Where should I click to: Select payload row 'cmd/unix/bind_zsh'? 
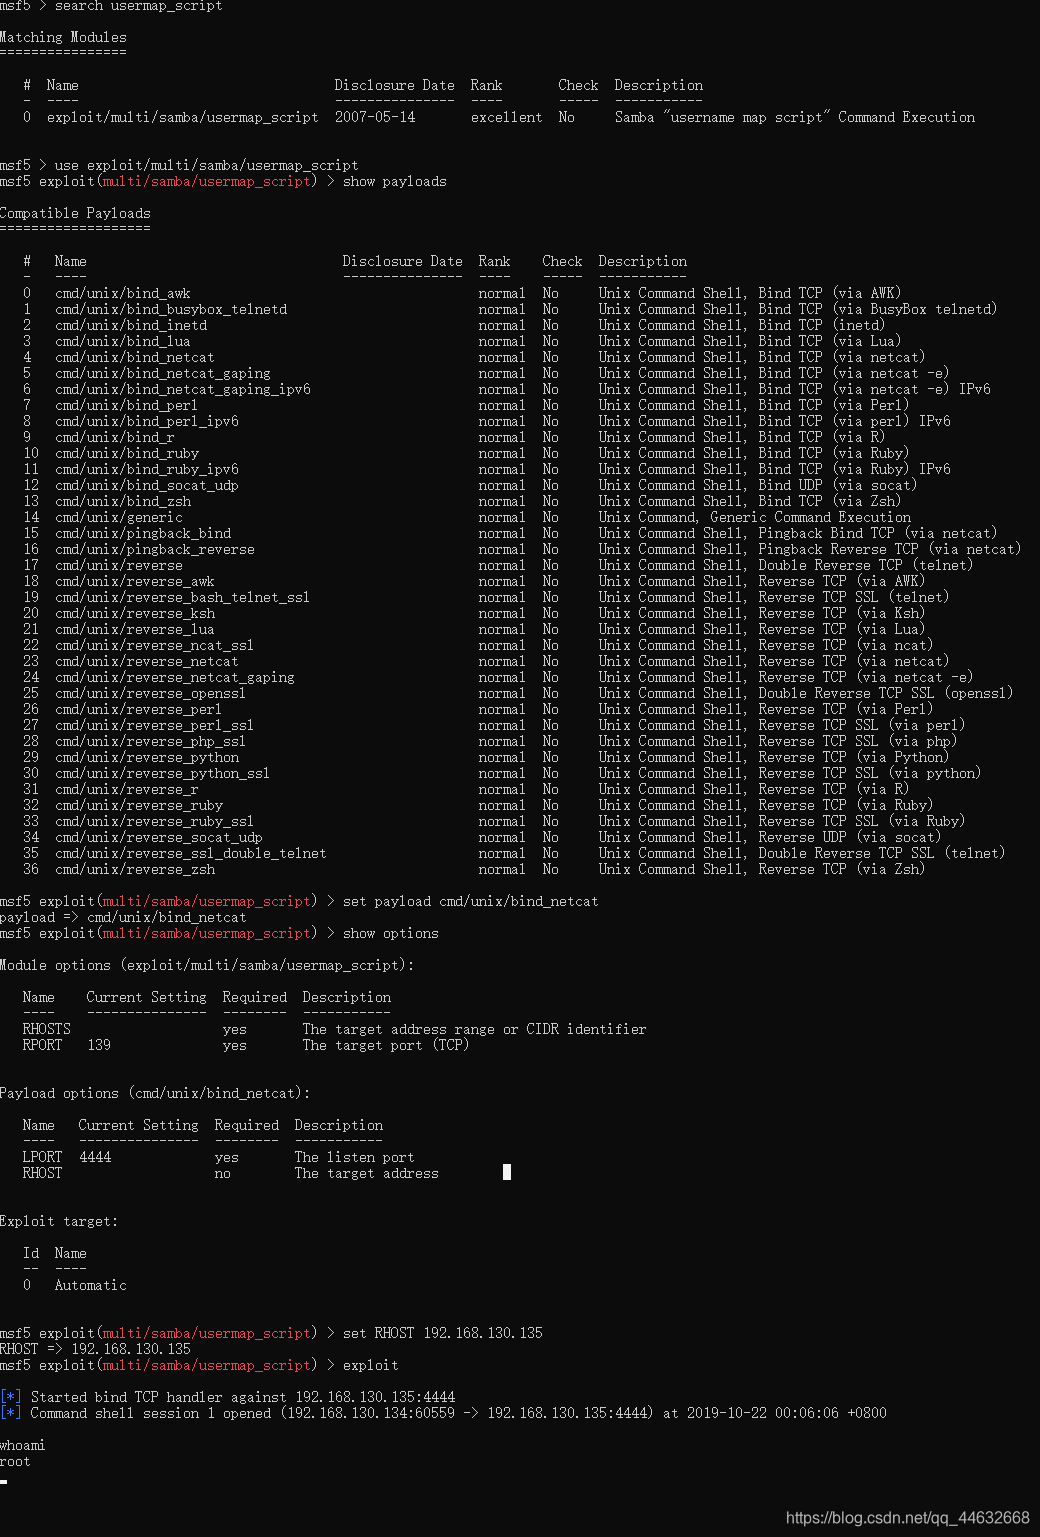point(462,501)
